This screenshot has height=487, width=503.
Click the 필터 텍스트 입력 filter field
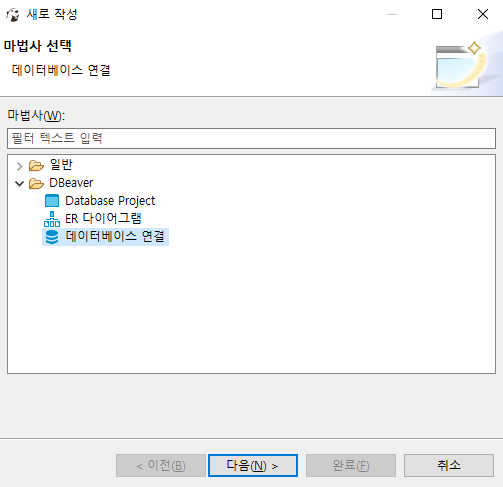(x=251, y=138)
